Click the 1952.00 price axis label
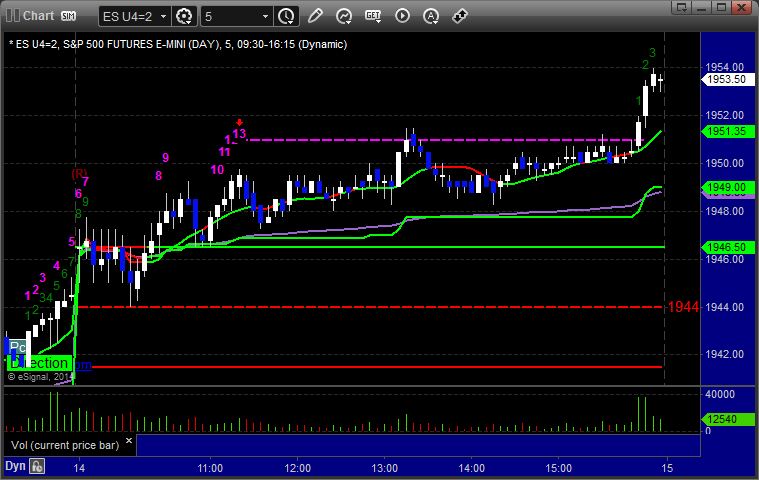 click(x=724, y=115)
